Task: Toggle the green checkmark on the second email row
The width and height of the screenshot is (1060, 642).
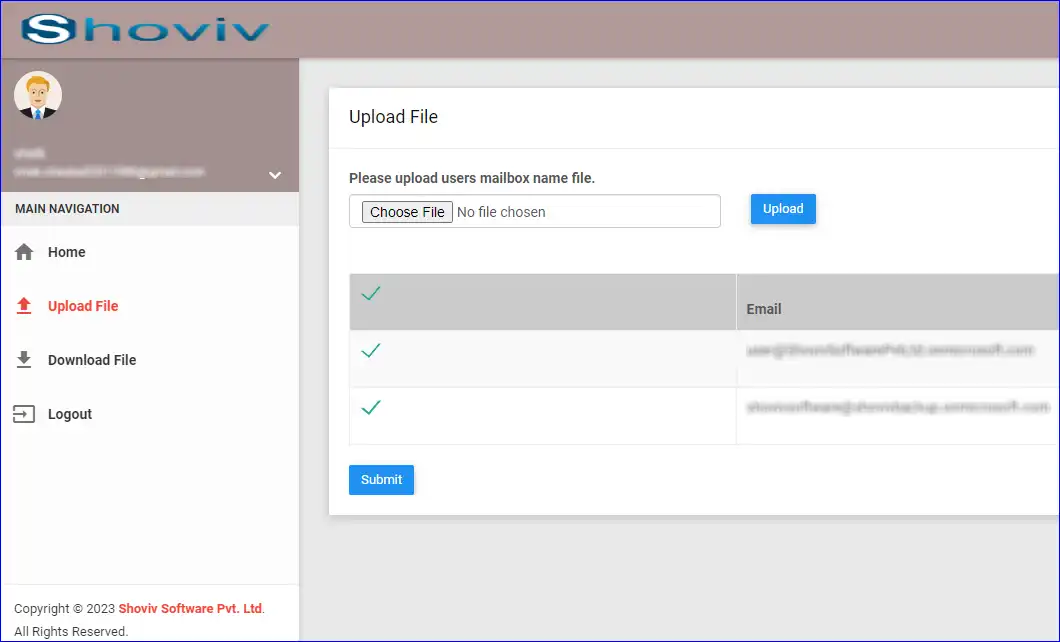Action: pos(371,408)
